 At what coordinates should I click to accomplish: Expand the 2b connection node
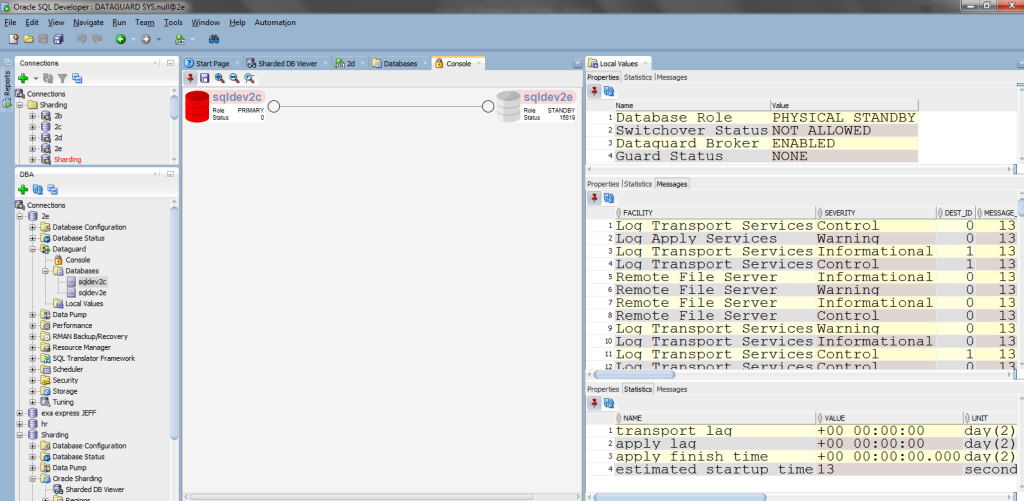(x=33, y=116)
